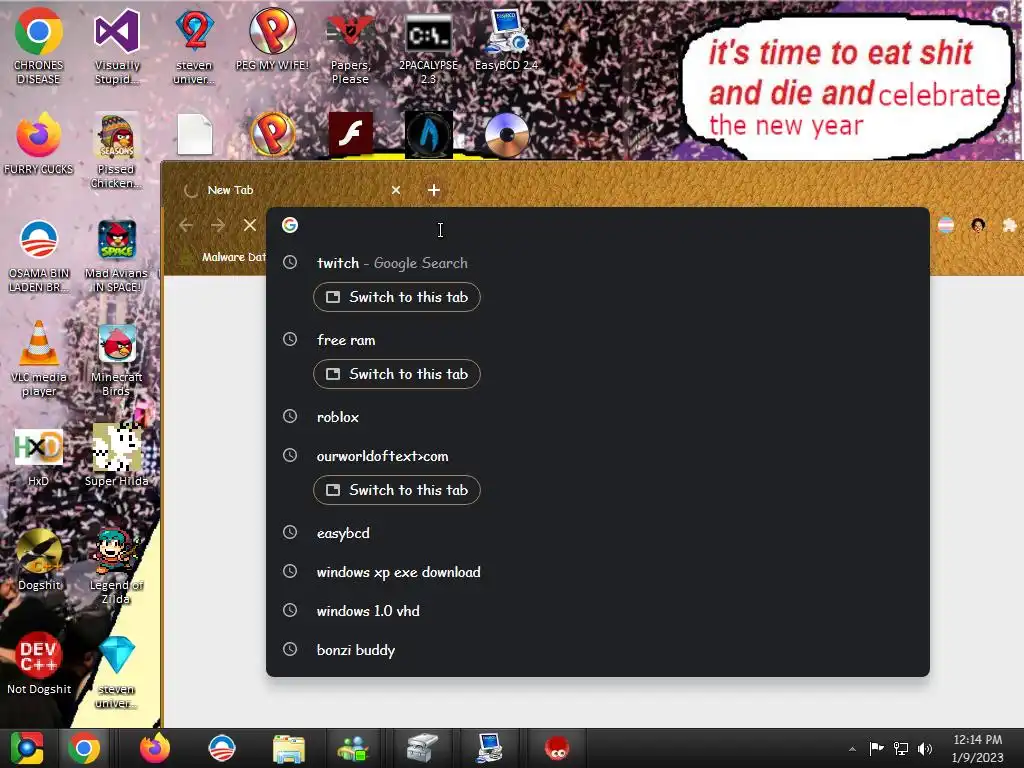Open Visually Stupid Visual Studio shortcut

117,46
